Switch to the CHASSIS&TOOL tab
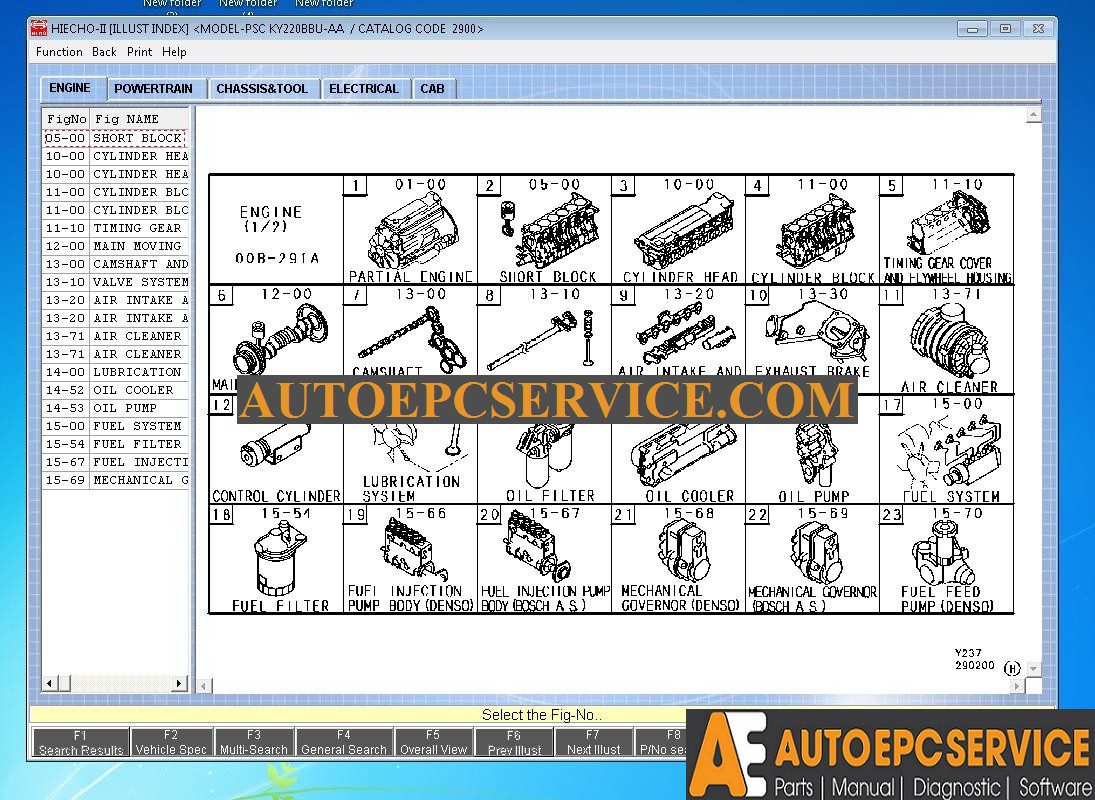The height and width of the screenshot is (800, 1095). coord(262,89)
